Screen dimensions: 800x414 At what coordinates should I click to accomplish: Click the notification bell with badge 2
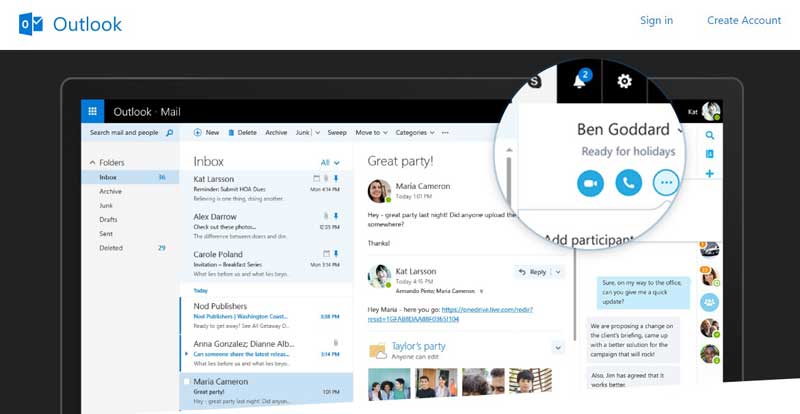[x=580, y=81]
